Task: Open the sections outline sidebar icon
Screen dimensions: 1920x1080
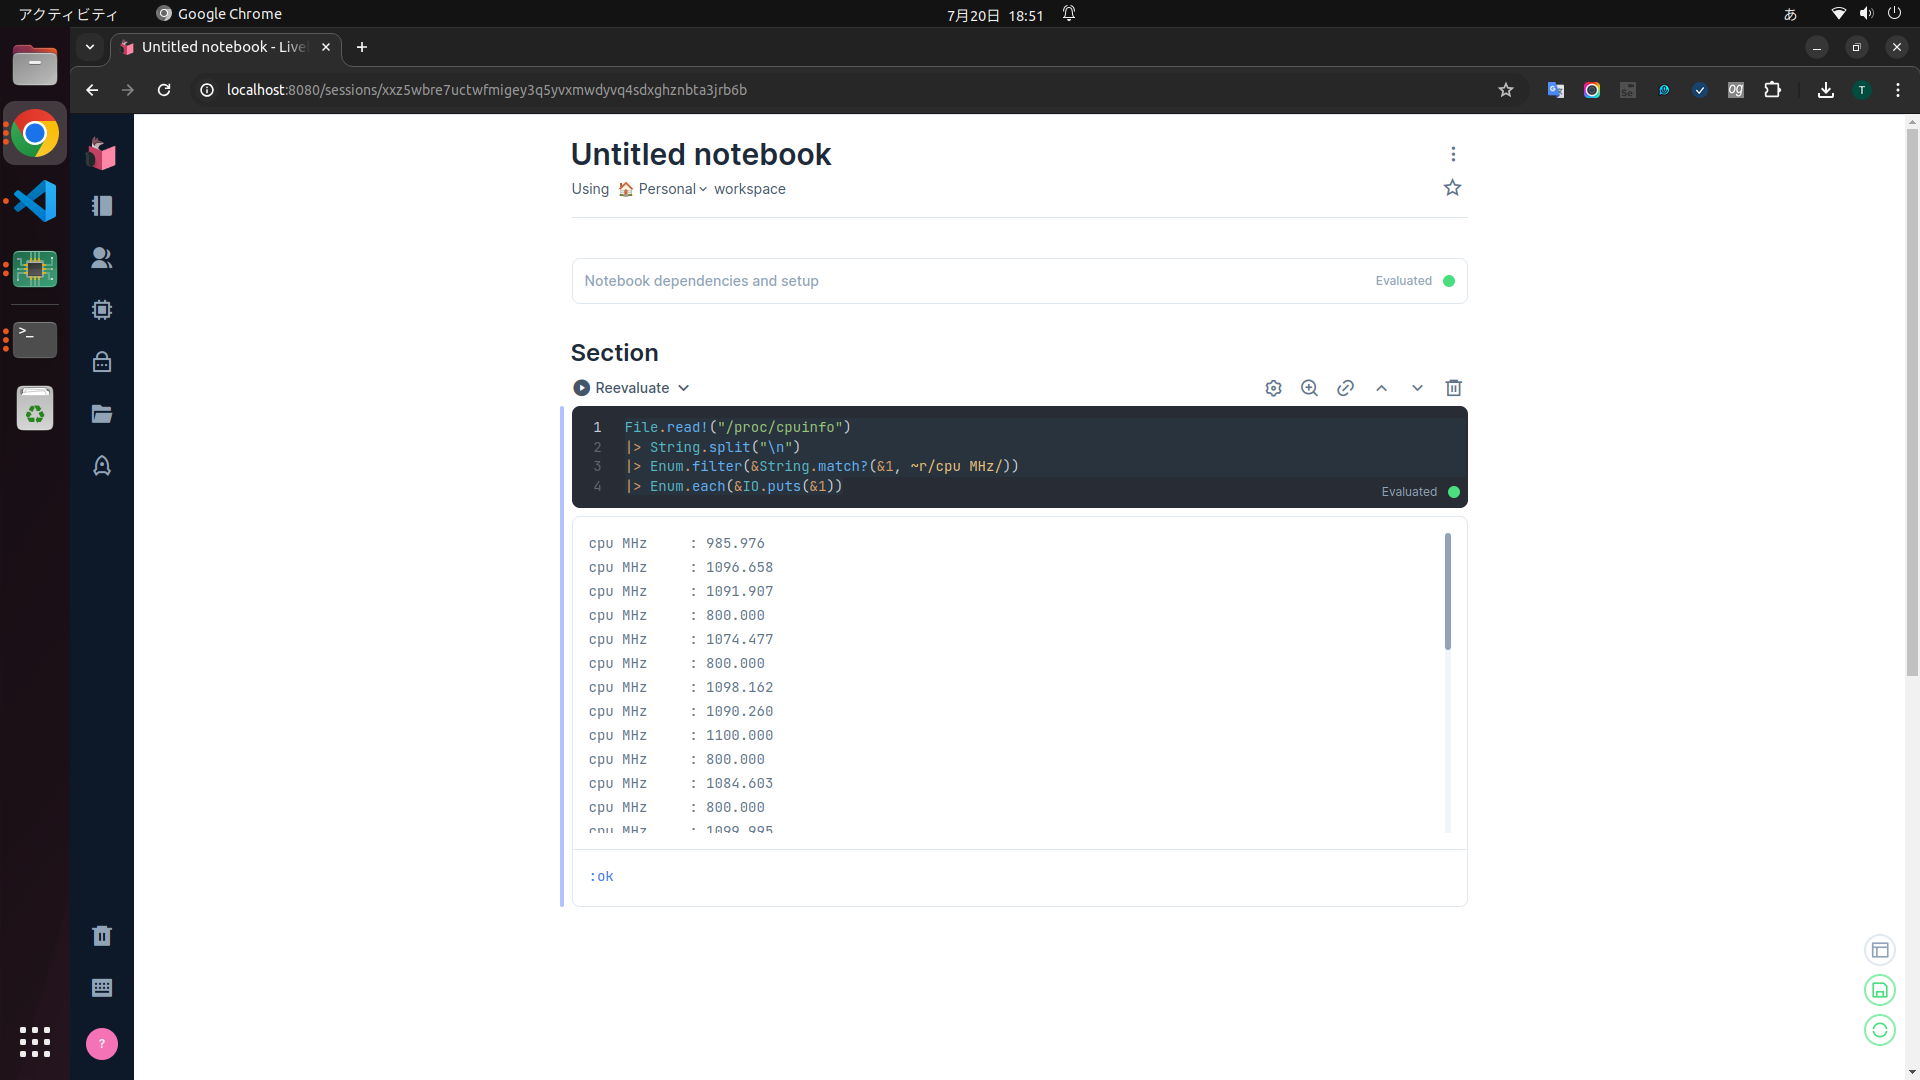Action: click(x=102, y=206)
